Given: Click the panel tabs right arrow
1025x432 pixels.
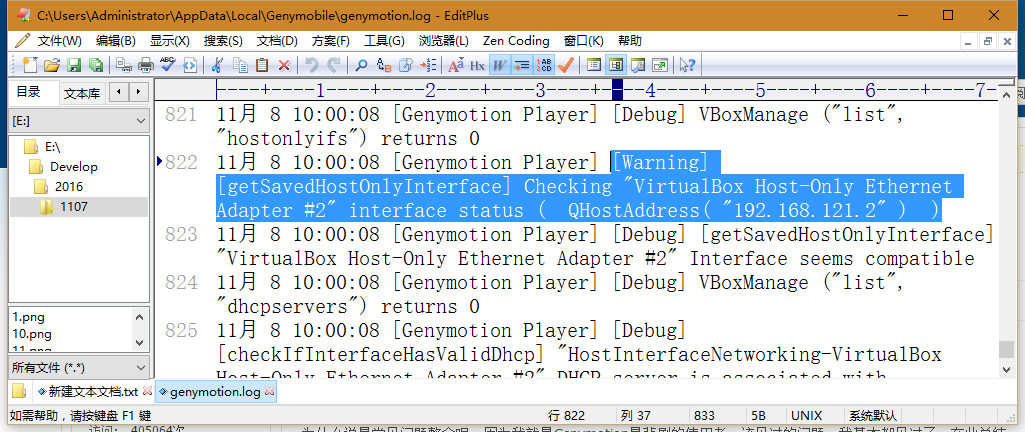Looking at the screenshot, I should tap(138, 93).
